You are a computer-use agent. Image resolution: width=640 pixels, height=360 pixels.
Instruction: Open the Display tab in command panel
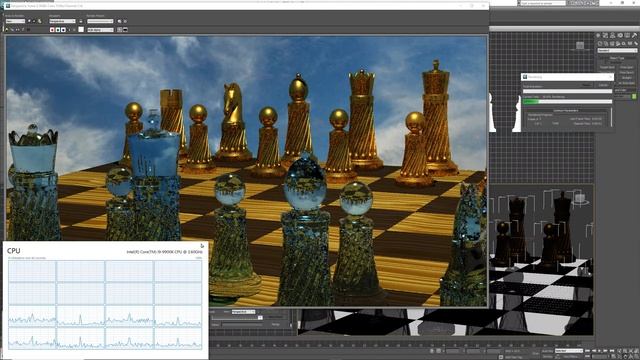coord(627,35)
